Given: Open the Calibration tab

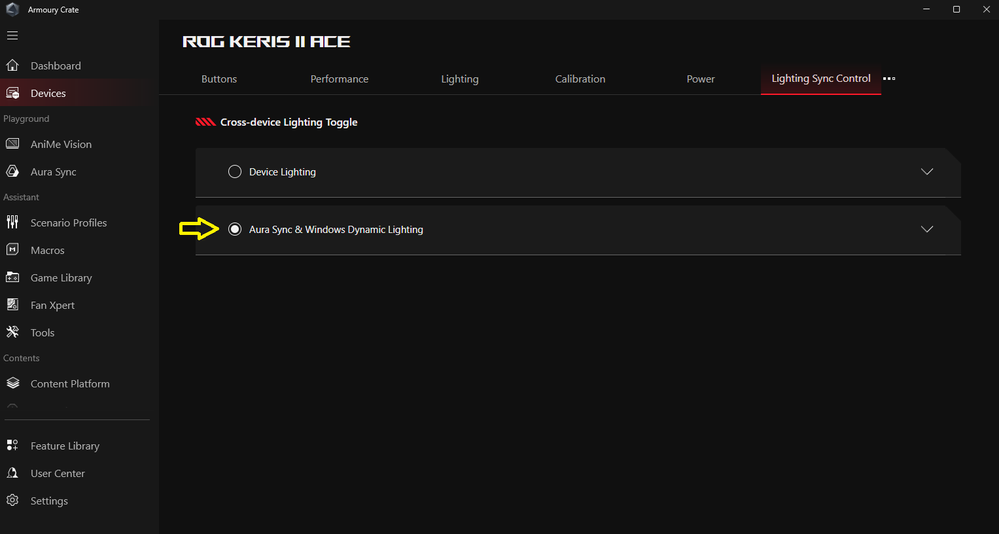Looking at the screenshot, I should click(580, 79).
